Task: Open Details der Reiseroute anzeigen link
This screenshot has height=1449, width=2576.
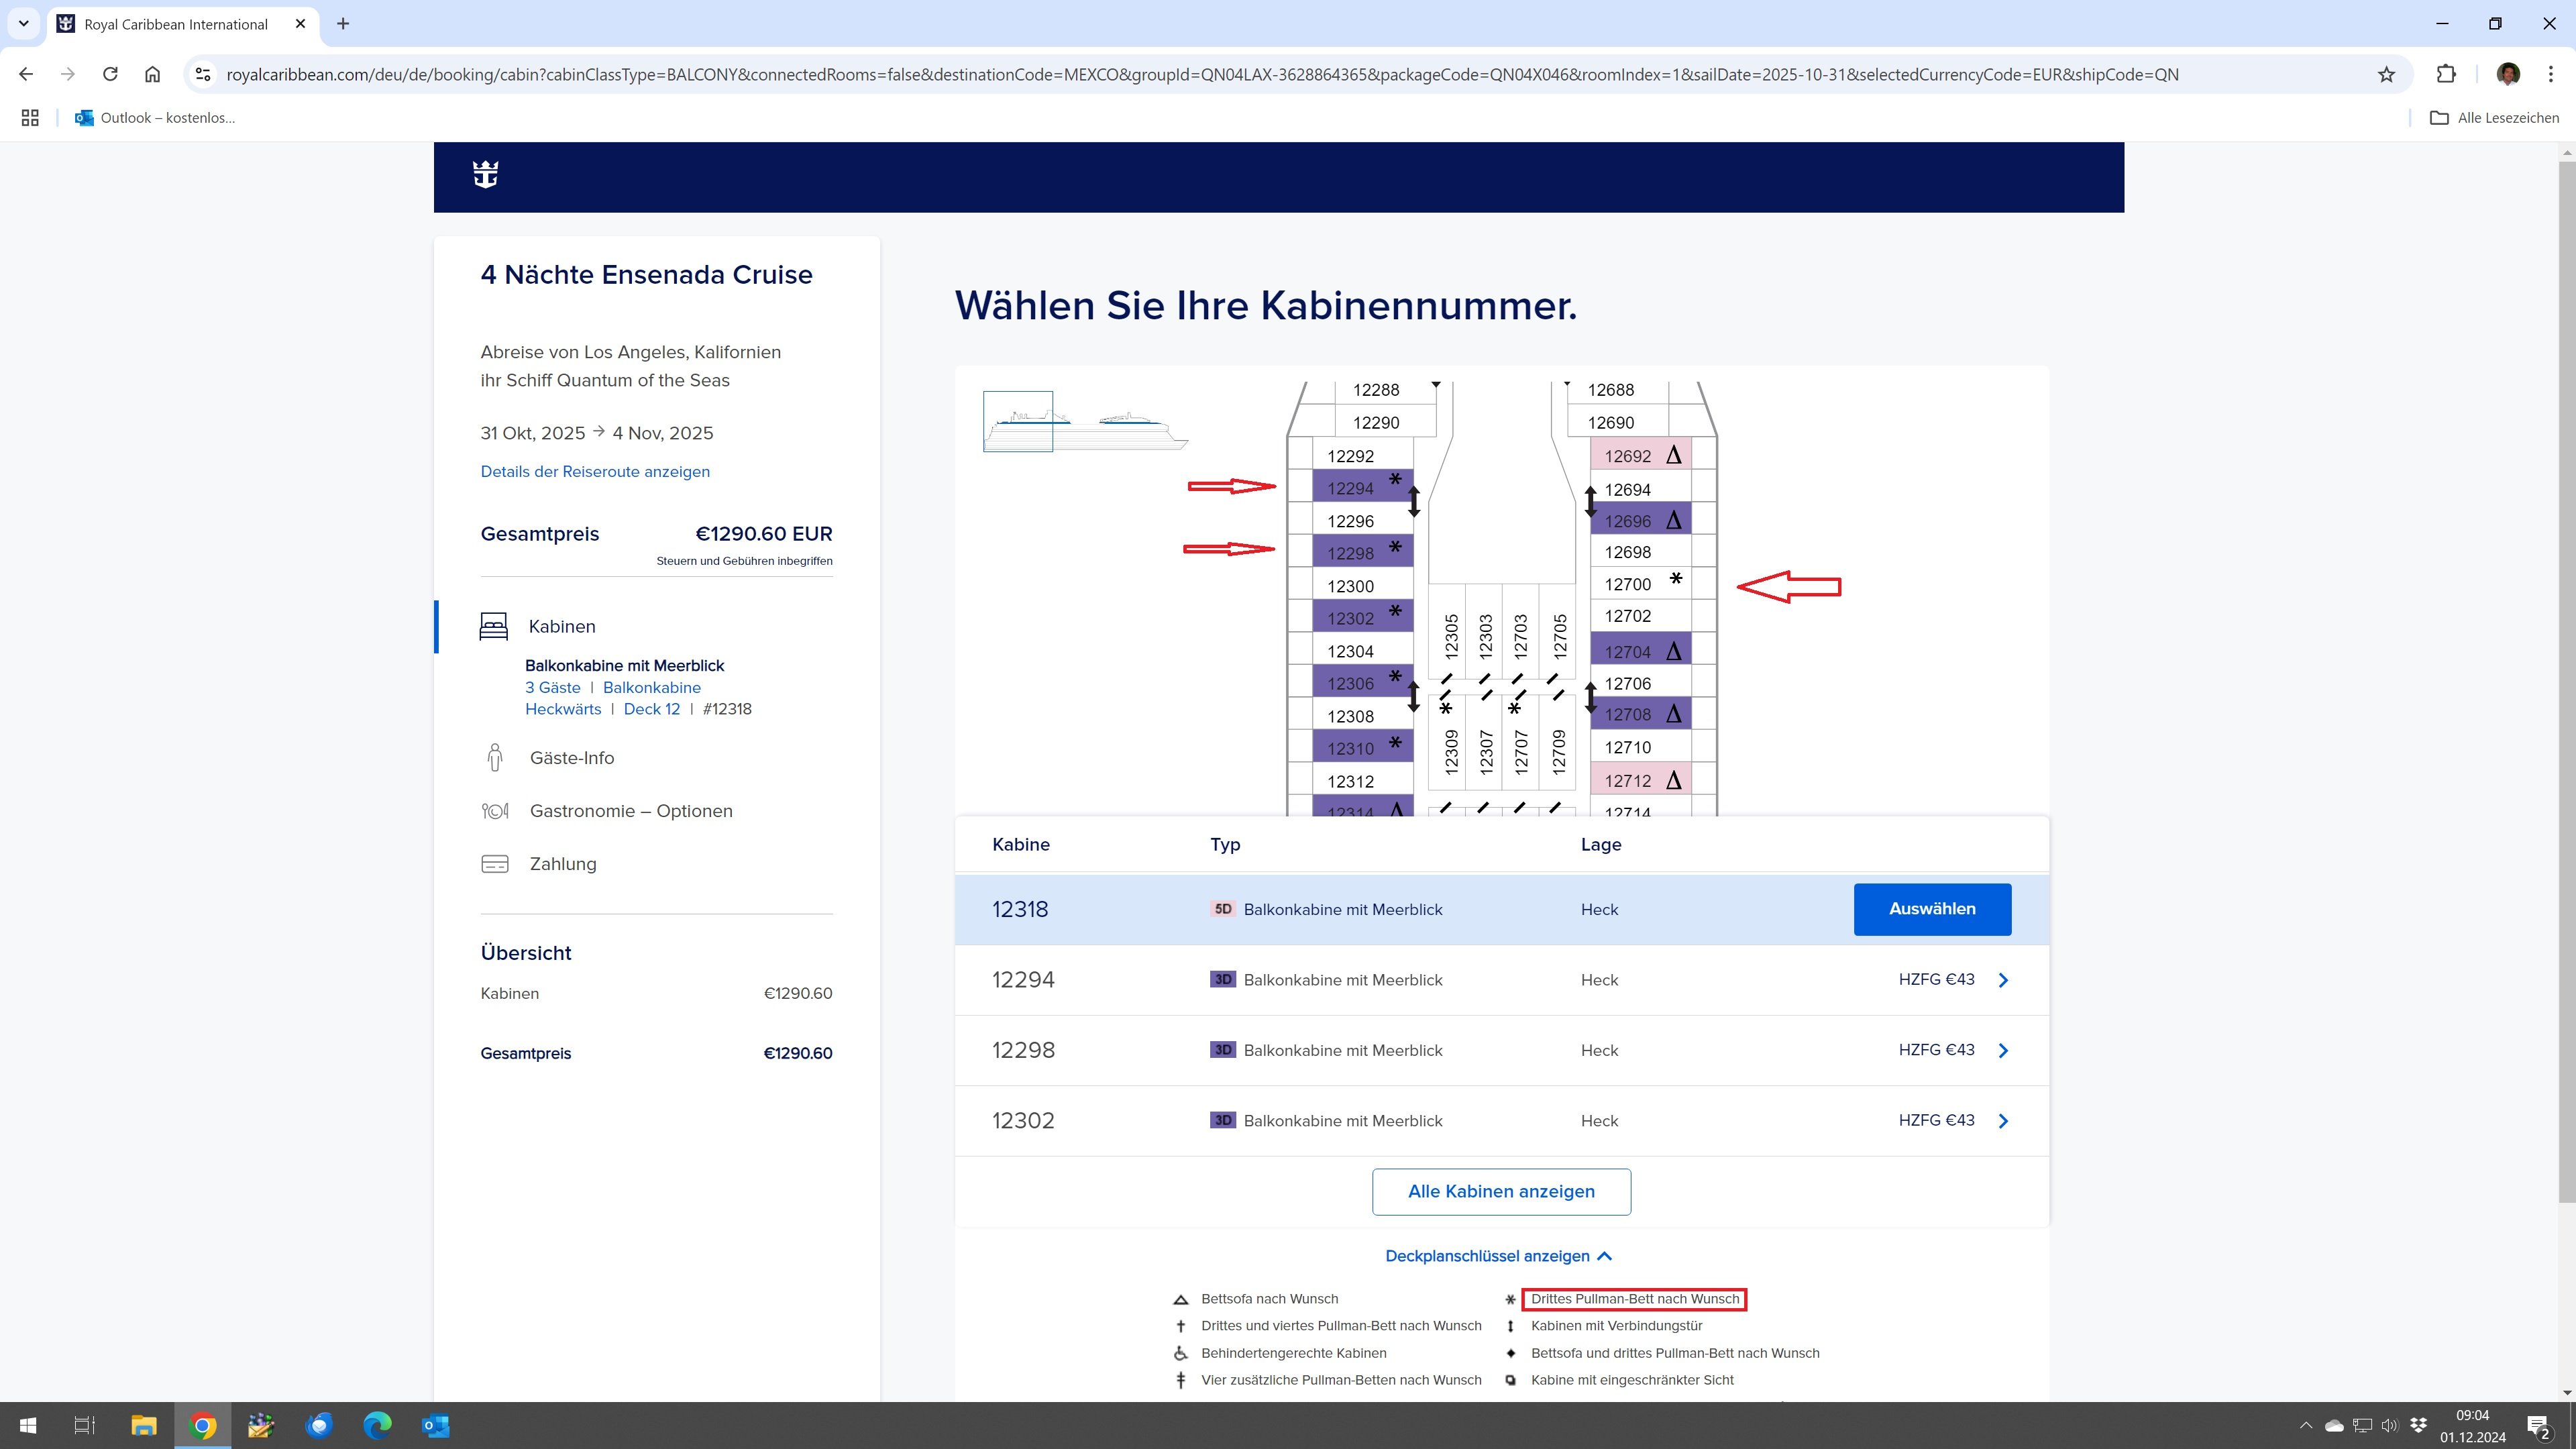Action: click(595, 471)
